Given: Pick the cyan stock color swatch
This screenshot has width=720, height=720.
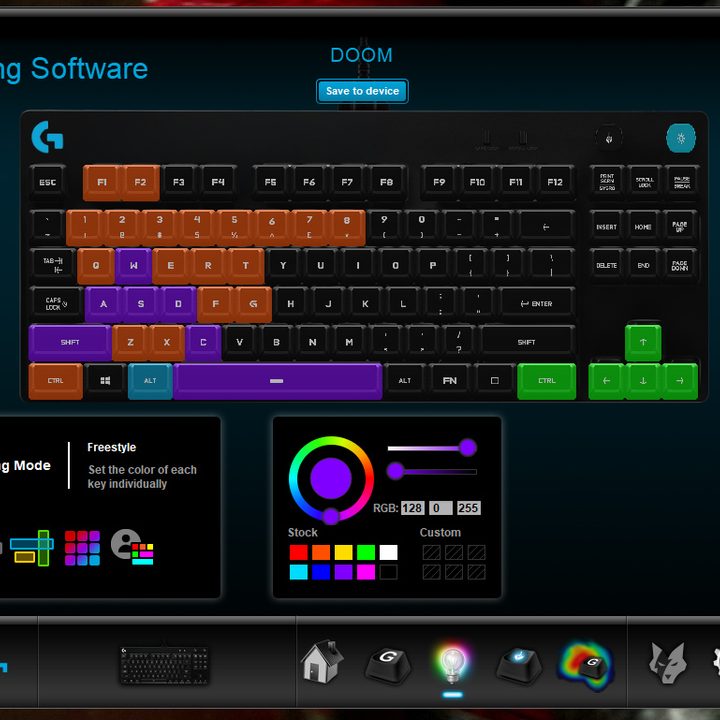Looking at the screenshot, I should tap(298, 572).
